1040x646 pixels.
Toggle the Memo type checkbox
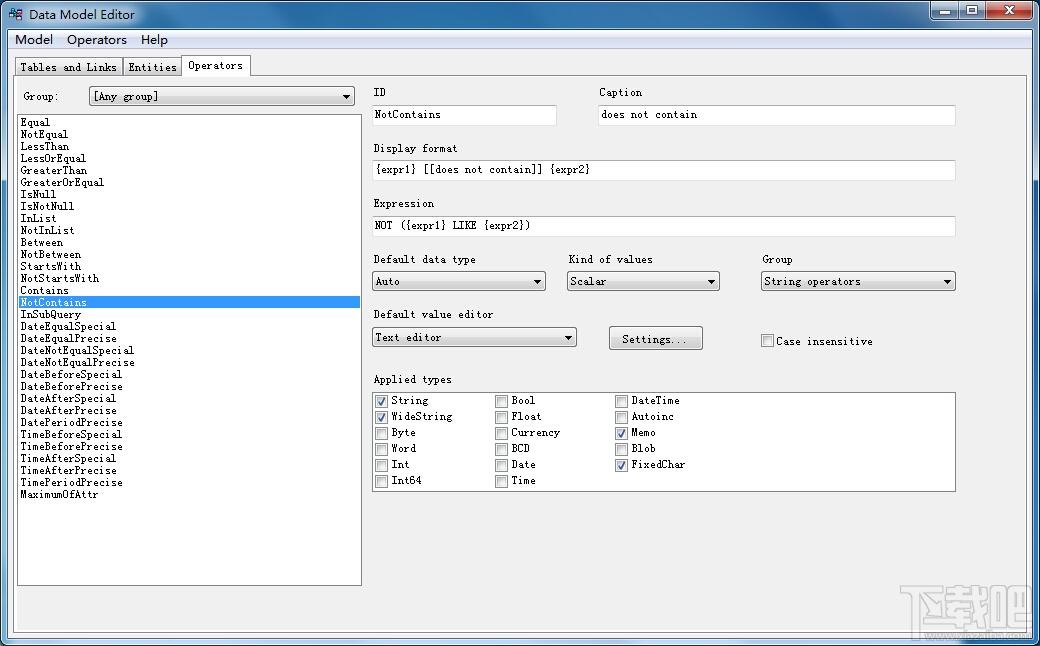622,433
